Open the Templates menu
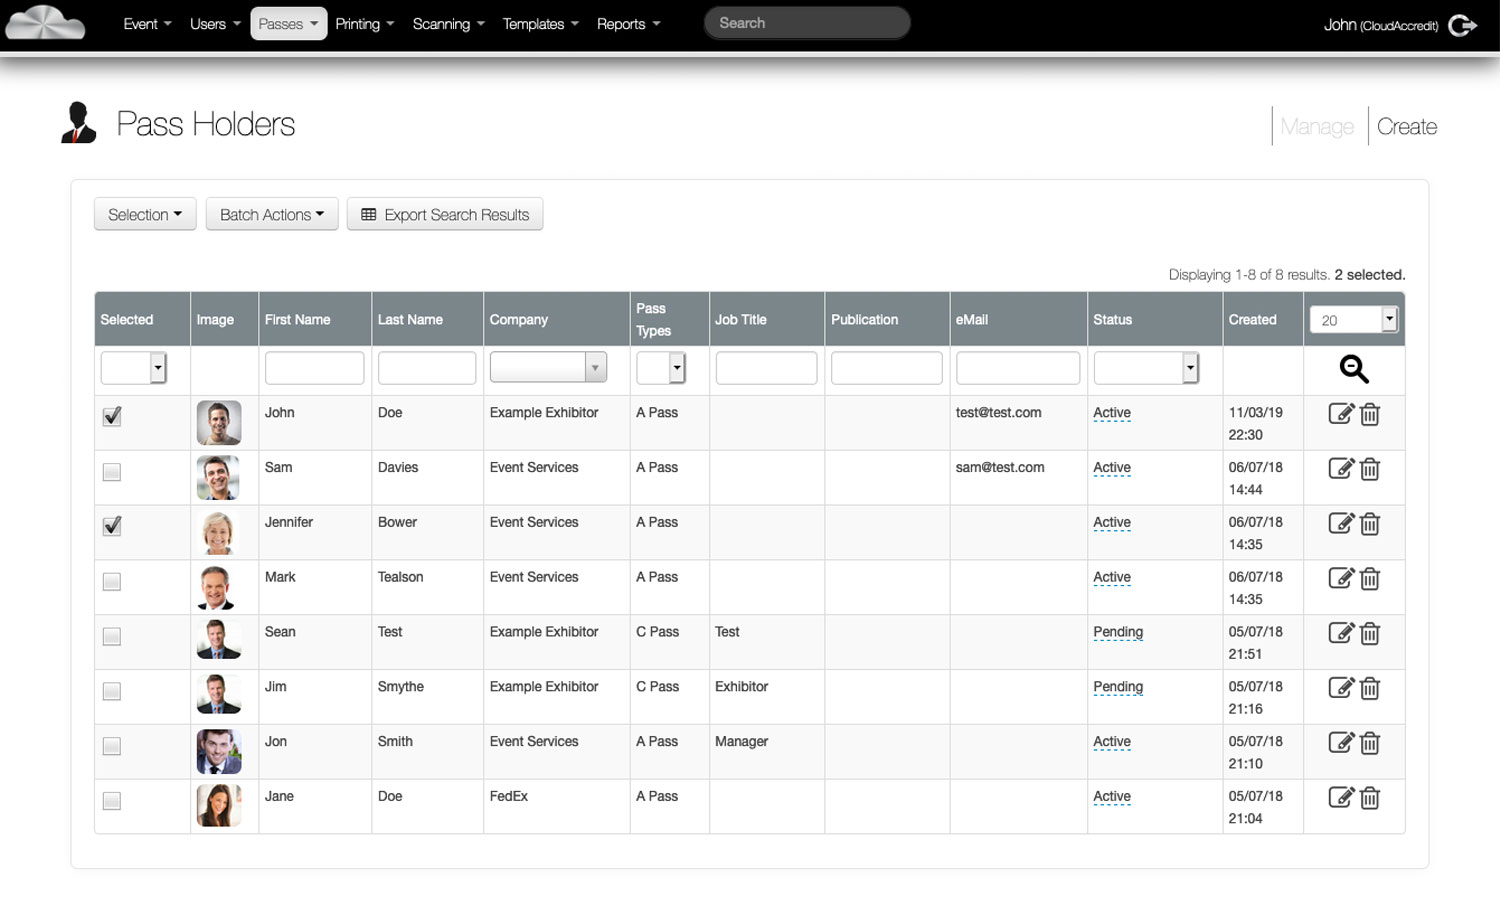Screen dimensions: 1500x914 (540, 24)
